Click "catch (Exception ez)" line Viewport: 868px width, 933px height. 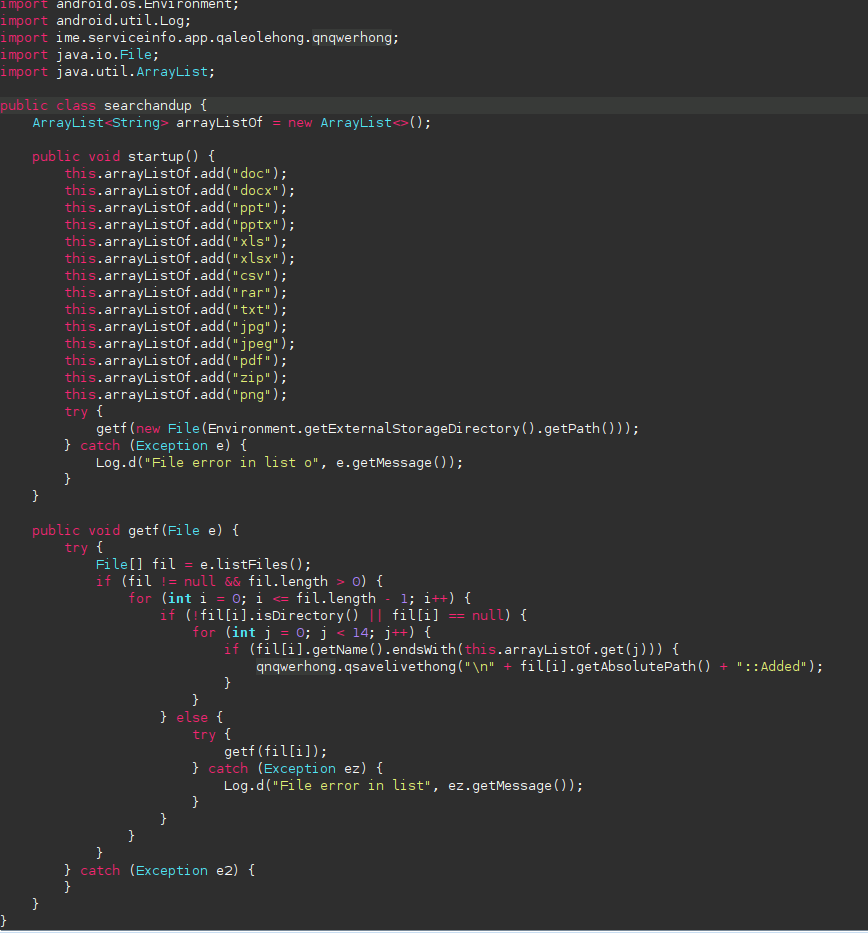pos(287,769)
